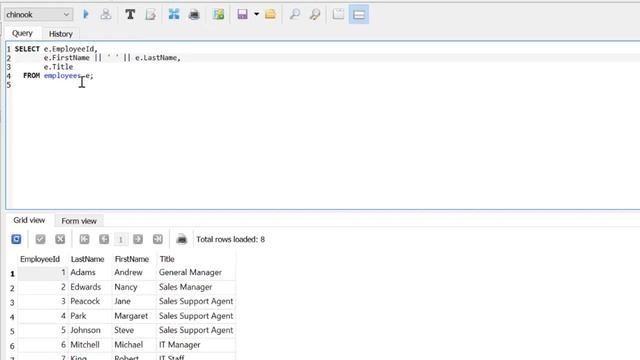Image resolution: width=640 pixels, height=360 pixels.
Task: Sort by the FirstName column header
Action: pyautogui.click(x=132, y=259)
